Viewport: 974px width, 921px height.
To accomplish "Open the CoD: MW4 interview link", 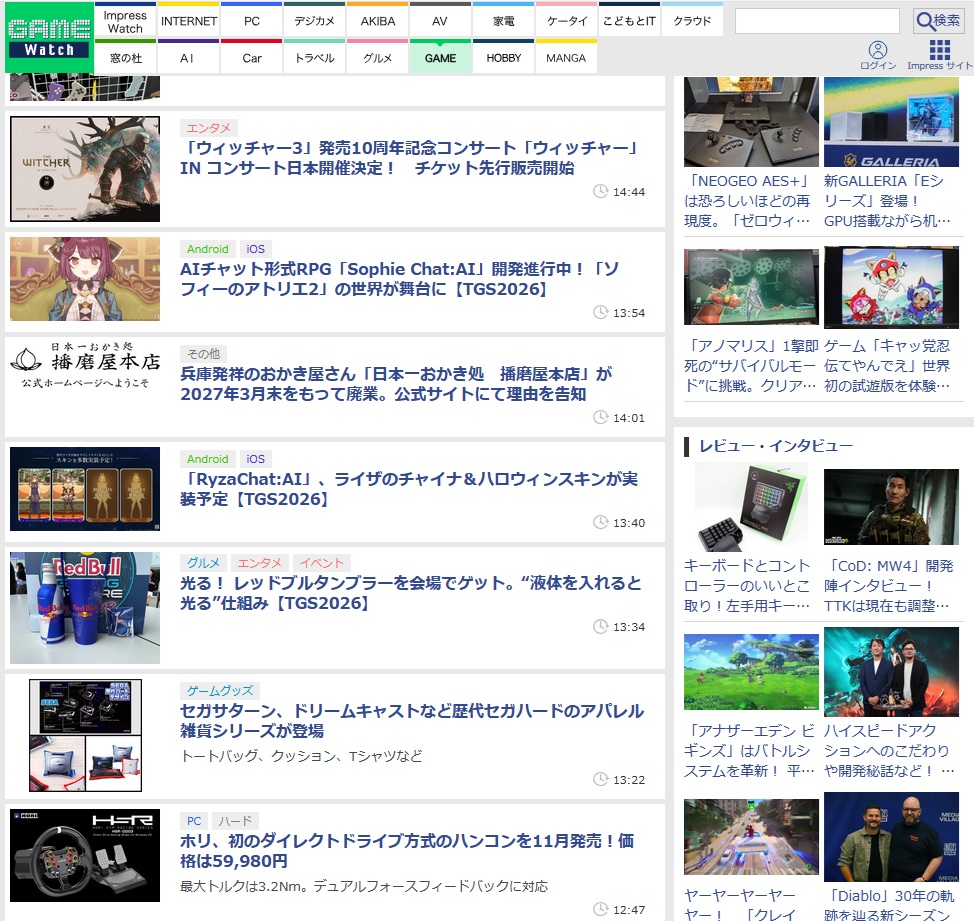I will (888, 585).
